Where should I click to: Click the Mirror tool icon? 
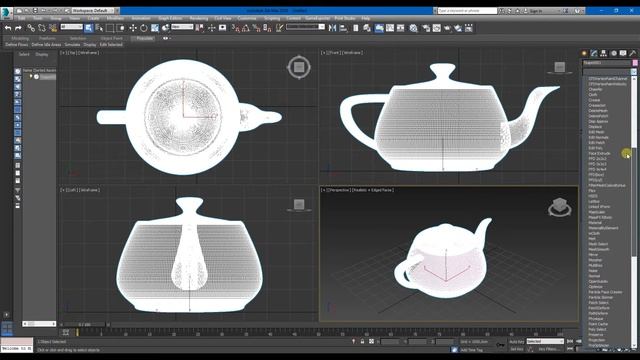point(332,28)
